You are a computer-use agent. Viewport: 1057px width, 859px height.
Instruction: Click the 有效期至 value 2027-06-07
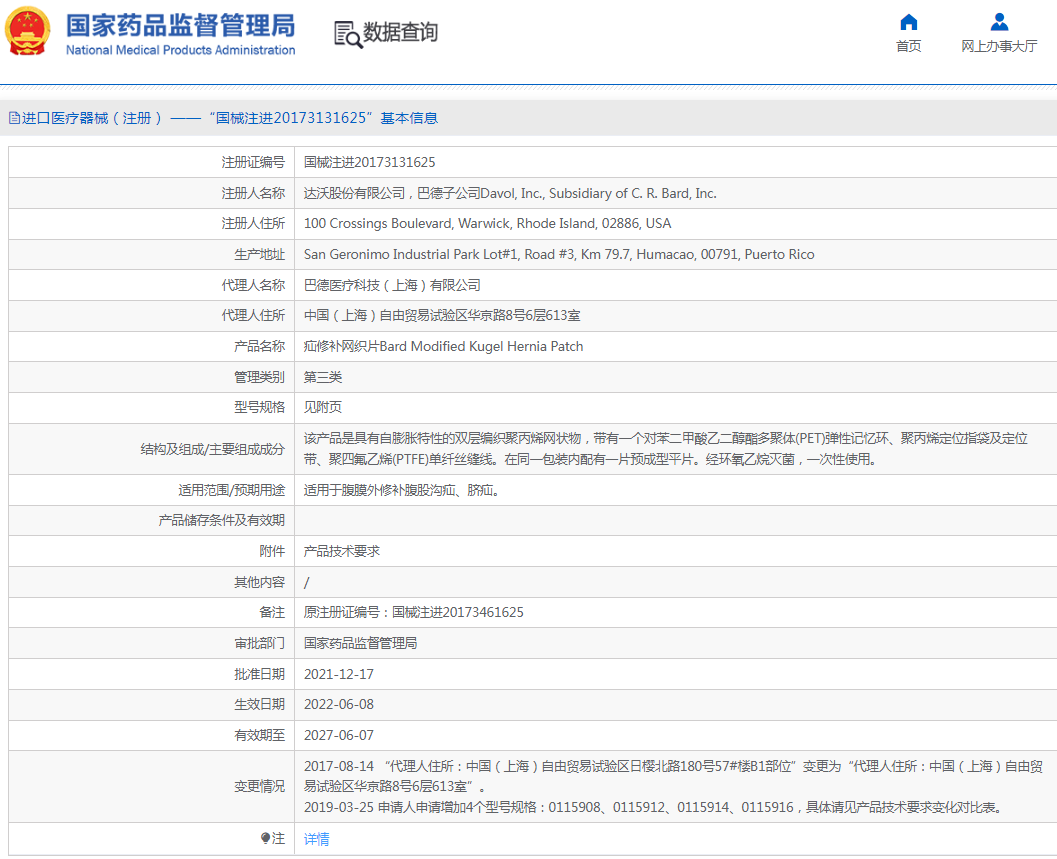(x=338, y=735)
